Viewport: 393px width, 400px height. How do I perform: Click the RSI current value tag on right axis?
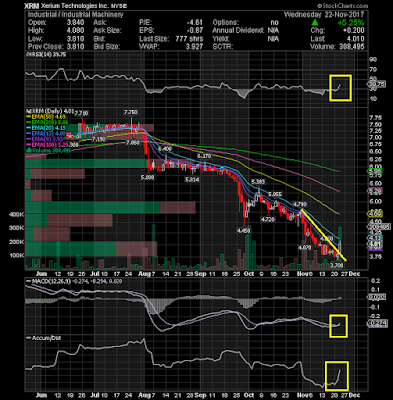coord(376,84)
